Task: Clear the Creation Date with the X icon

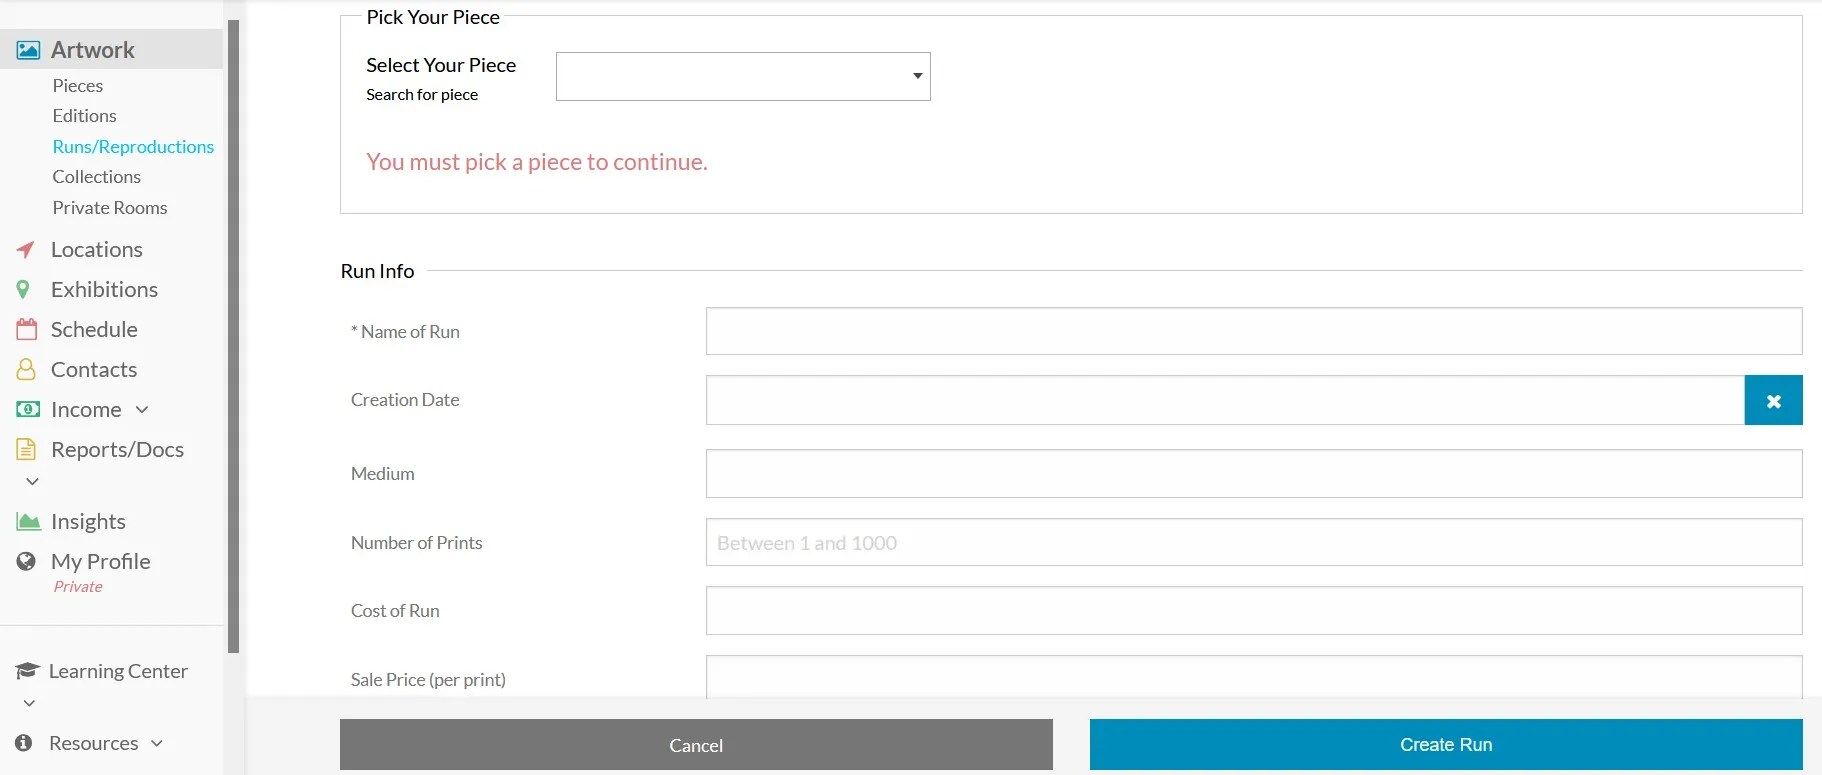Action: (x=1772, y=400)
